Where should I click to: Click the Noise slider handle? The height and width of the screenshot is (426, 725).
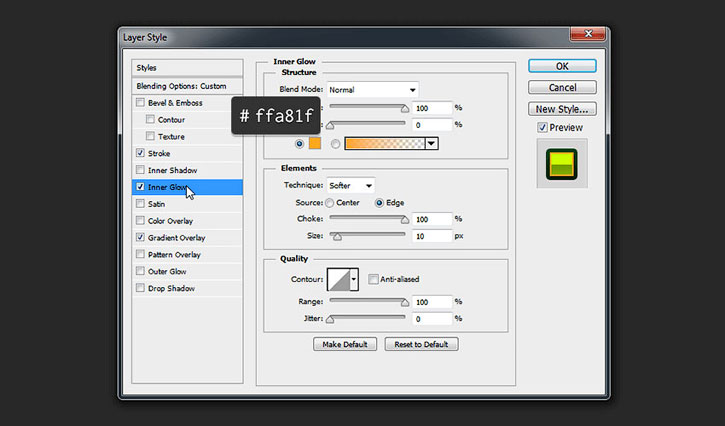tap(330, 126)
